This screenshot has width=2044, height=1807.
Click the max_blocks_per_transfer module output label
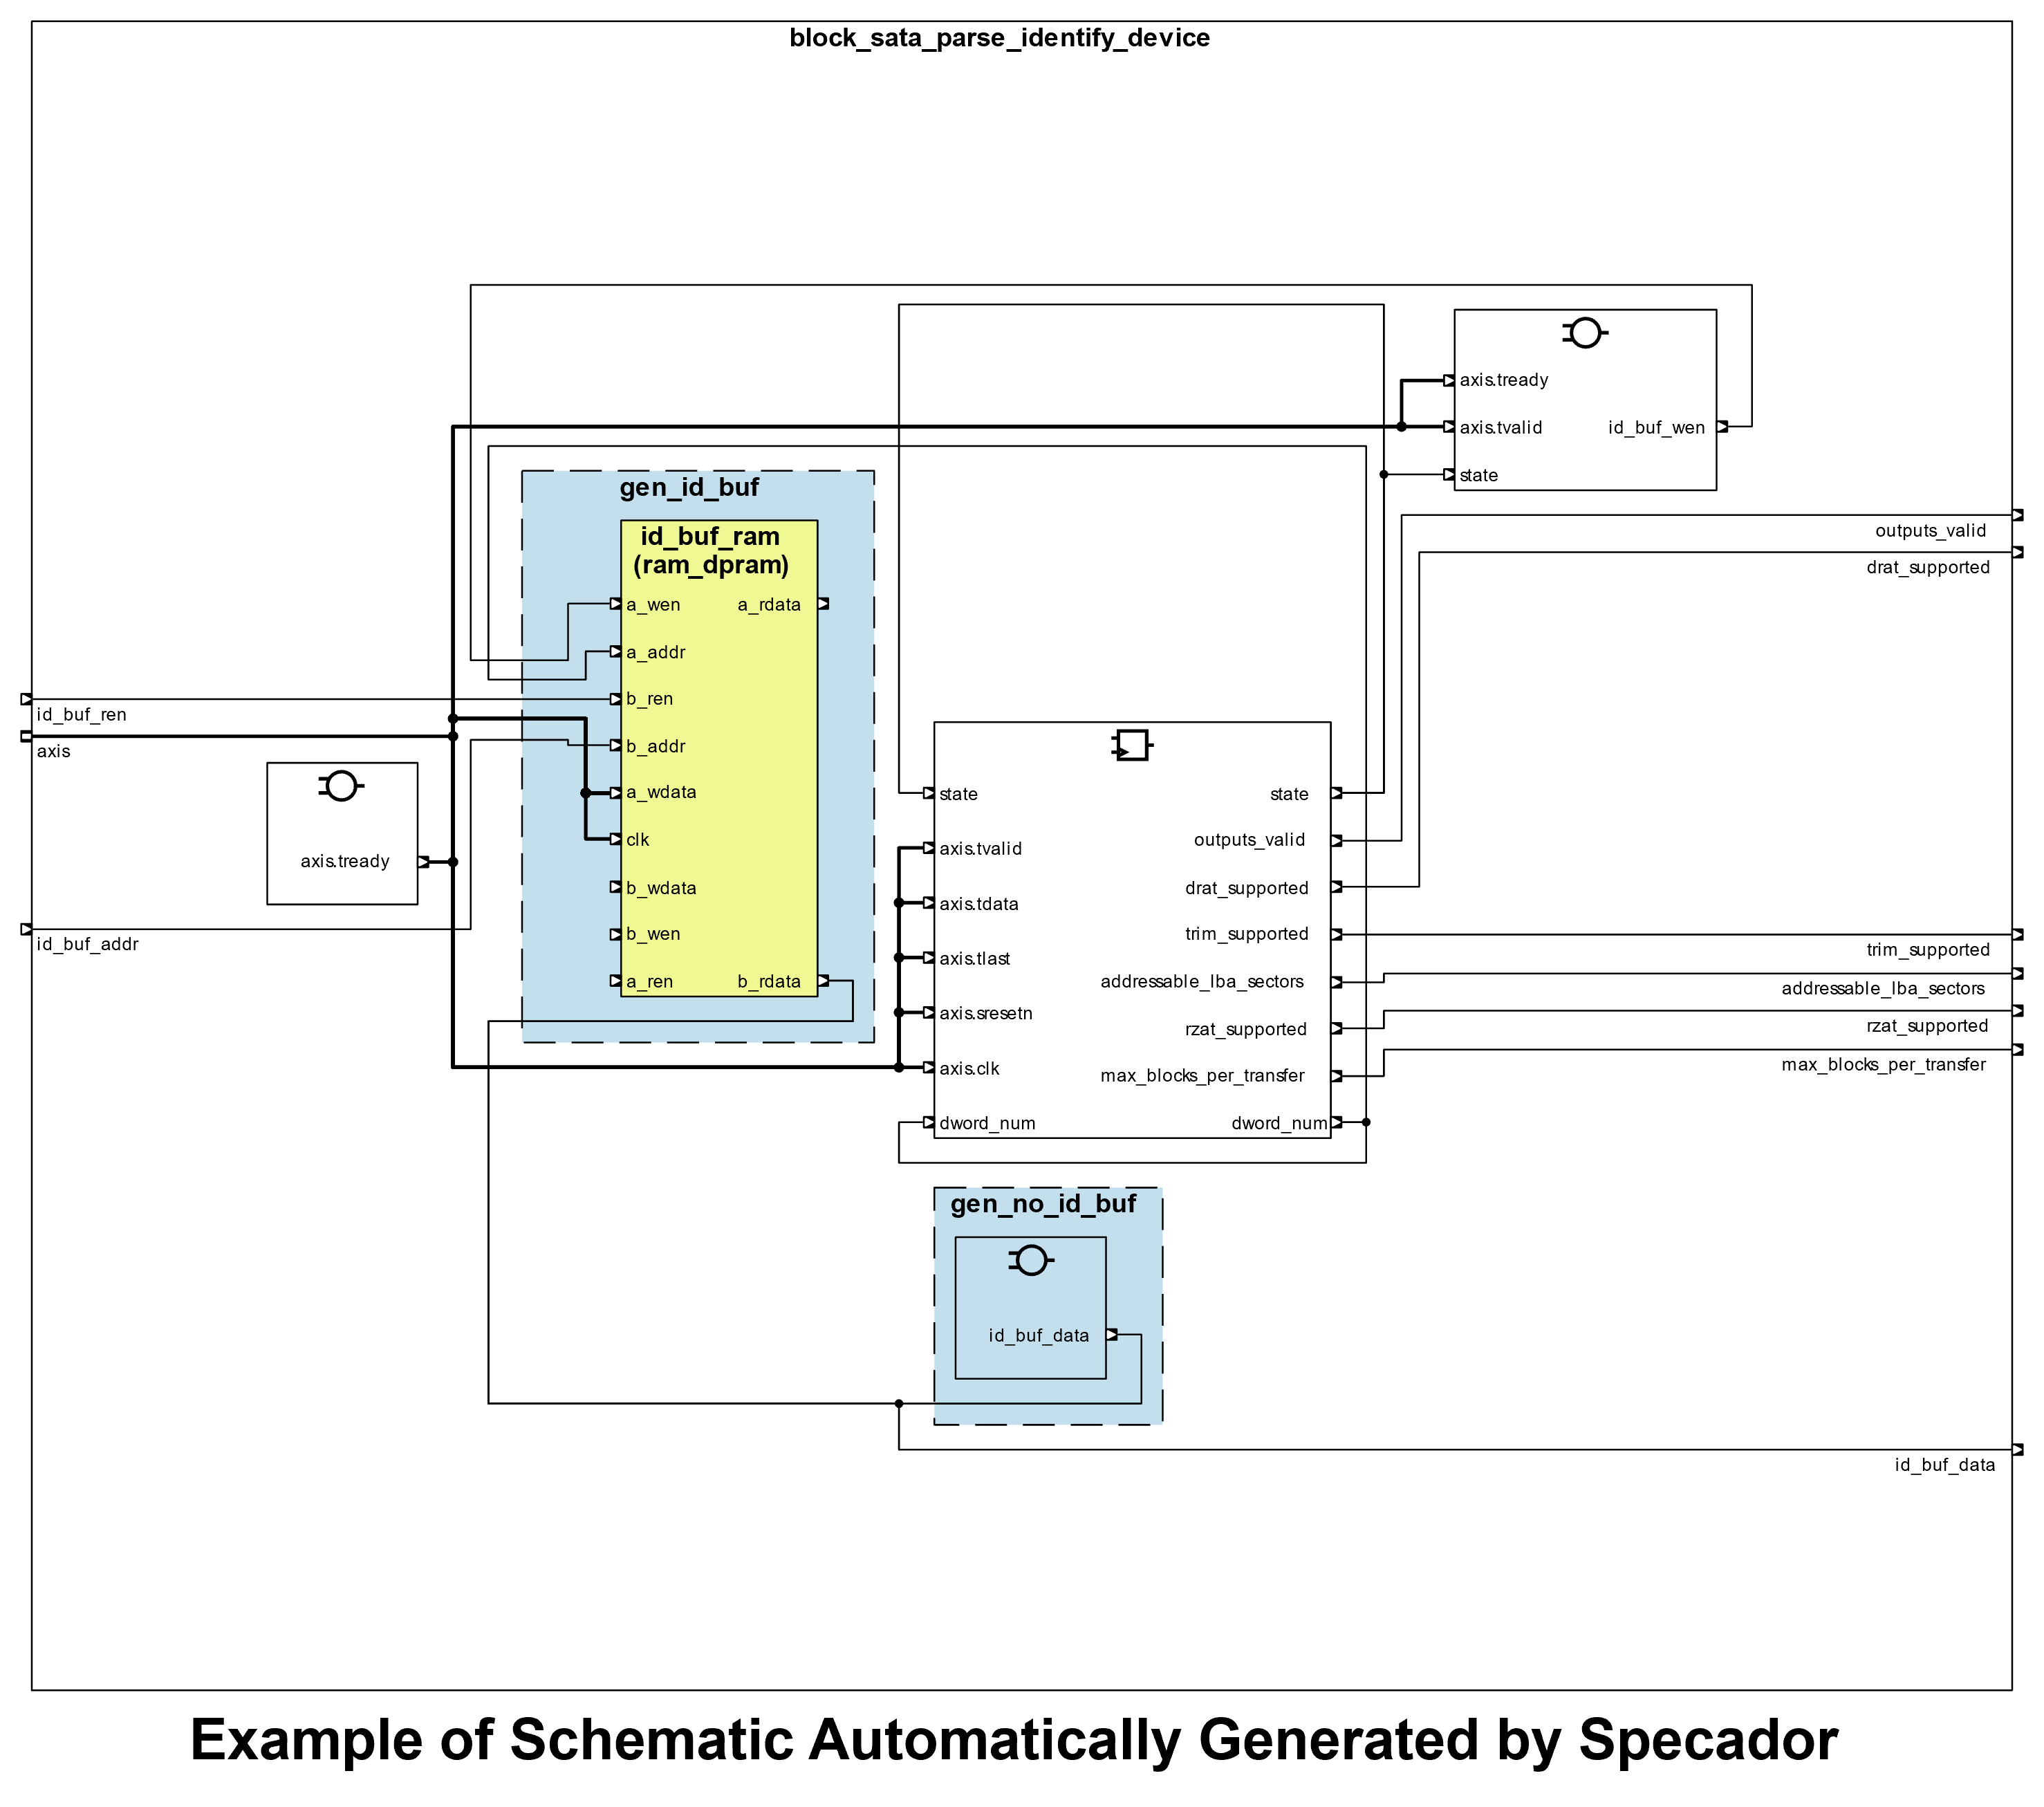coord(1883,1065)
